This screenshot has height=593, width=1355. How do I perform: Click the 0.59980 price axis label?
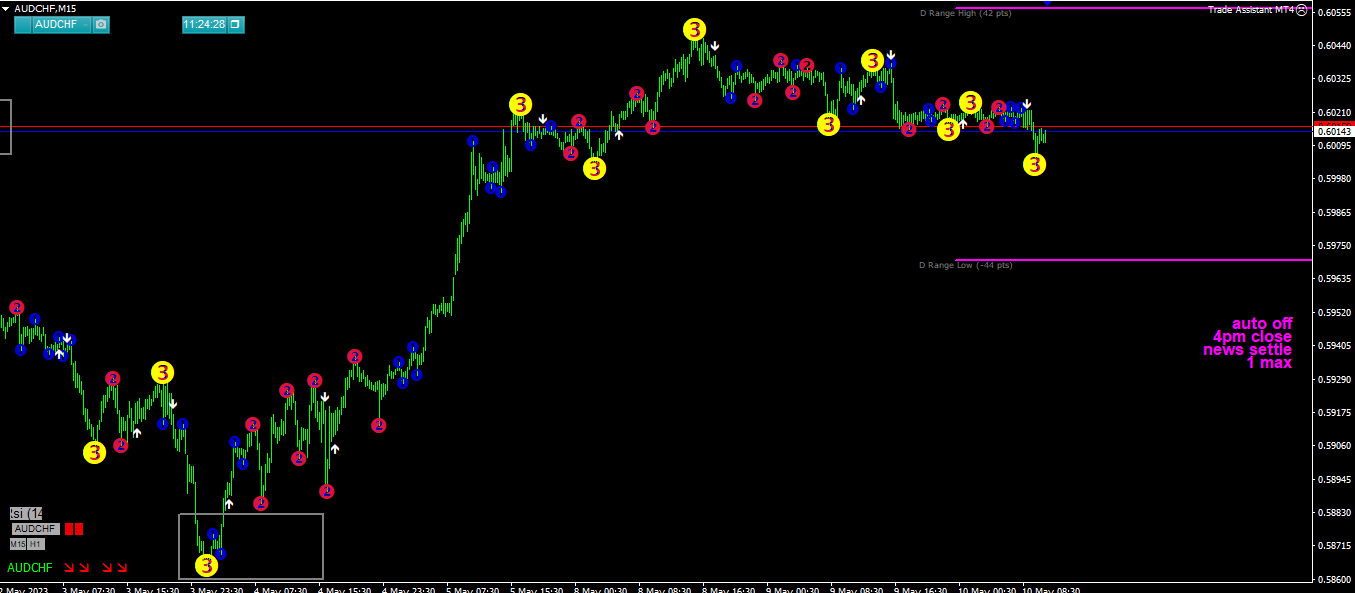click(1334, 179)
